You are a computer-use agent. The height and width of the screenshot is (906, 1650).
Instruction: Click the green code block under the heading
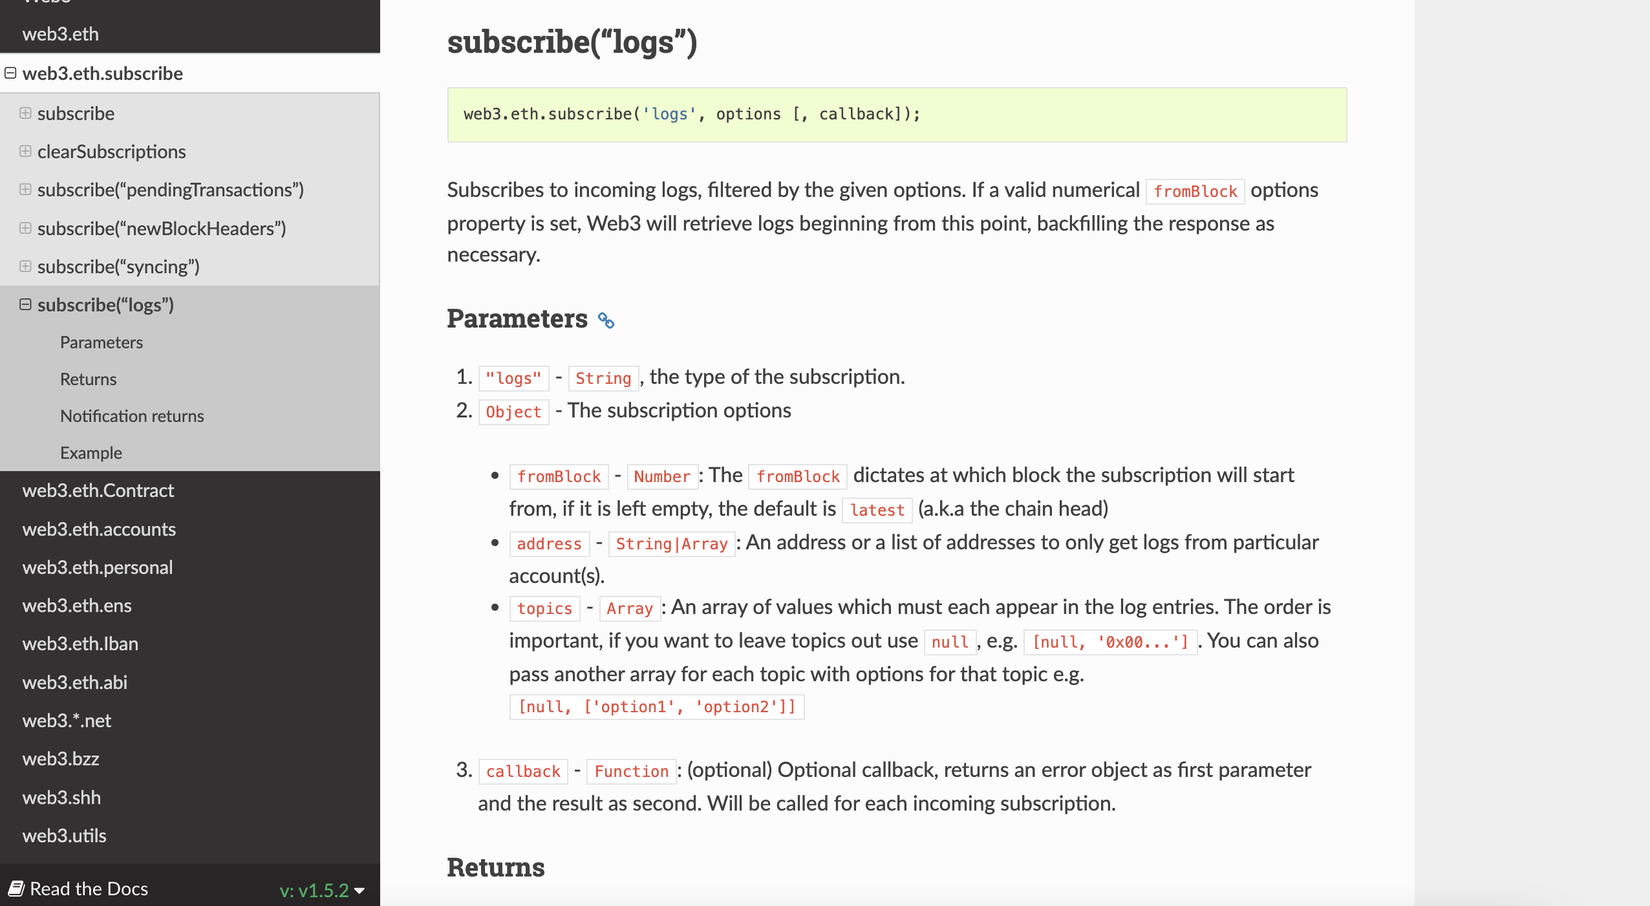click(x=897, y=114)
